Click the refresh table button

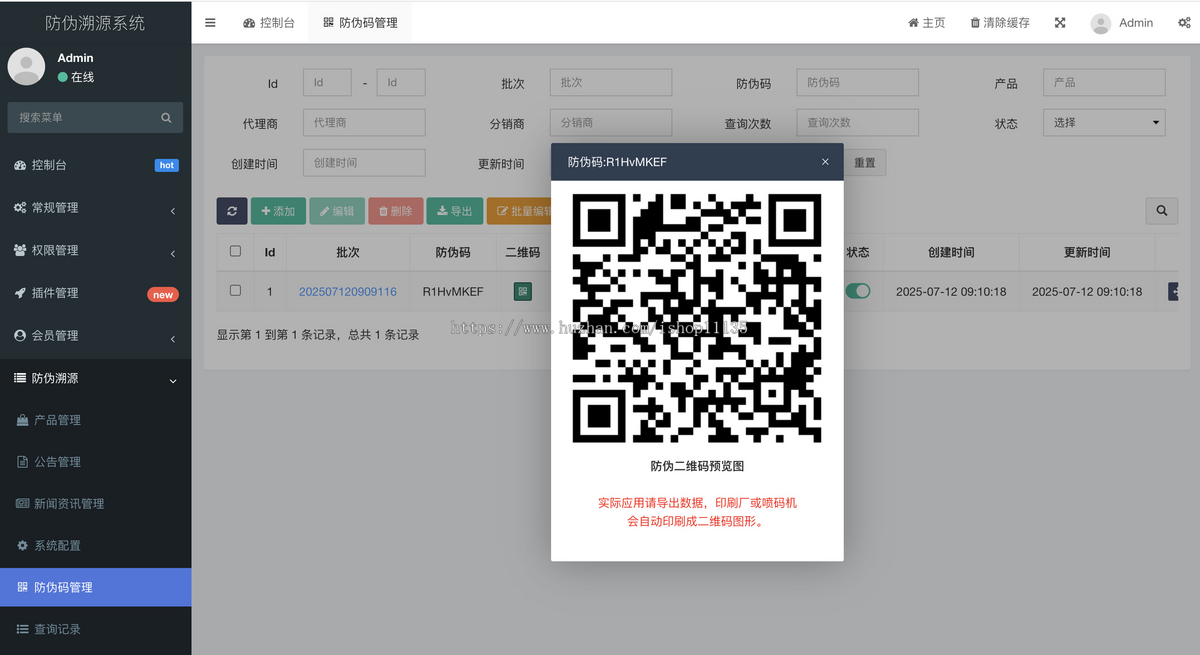pyautogui.click(x=232, y=211)
